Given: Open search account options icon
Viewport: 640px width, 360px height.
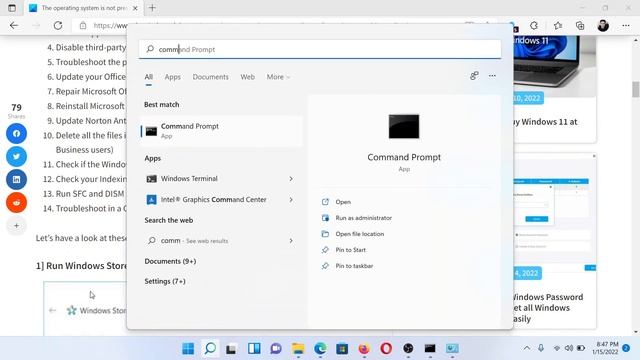Looking at the screenshot, I should tap(474, 76).
